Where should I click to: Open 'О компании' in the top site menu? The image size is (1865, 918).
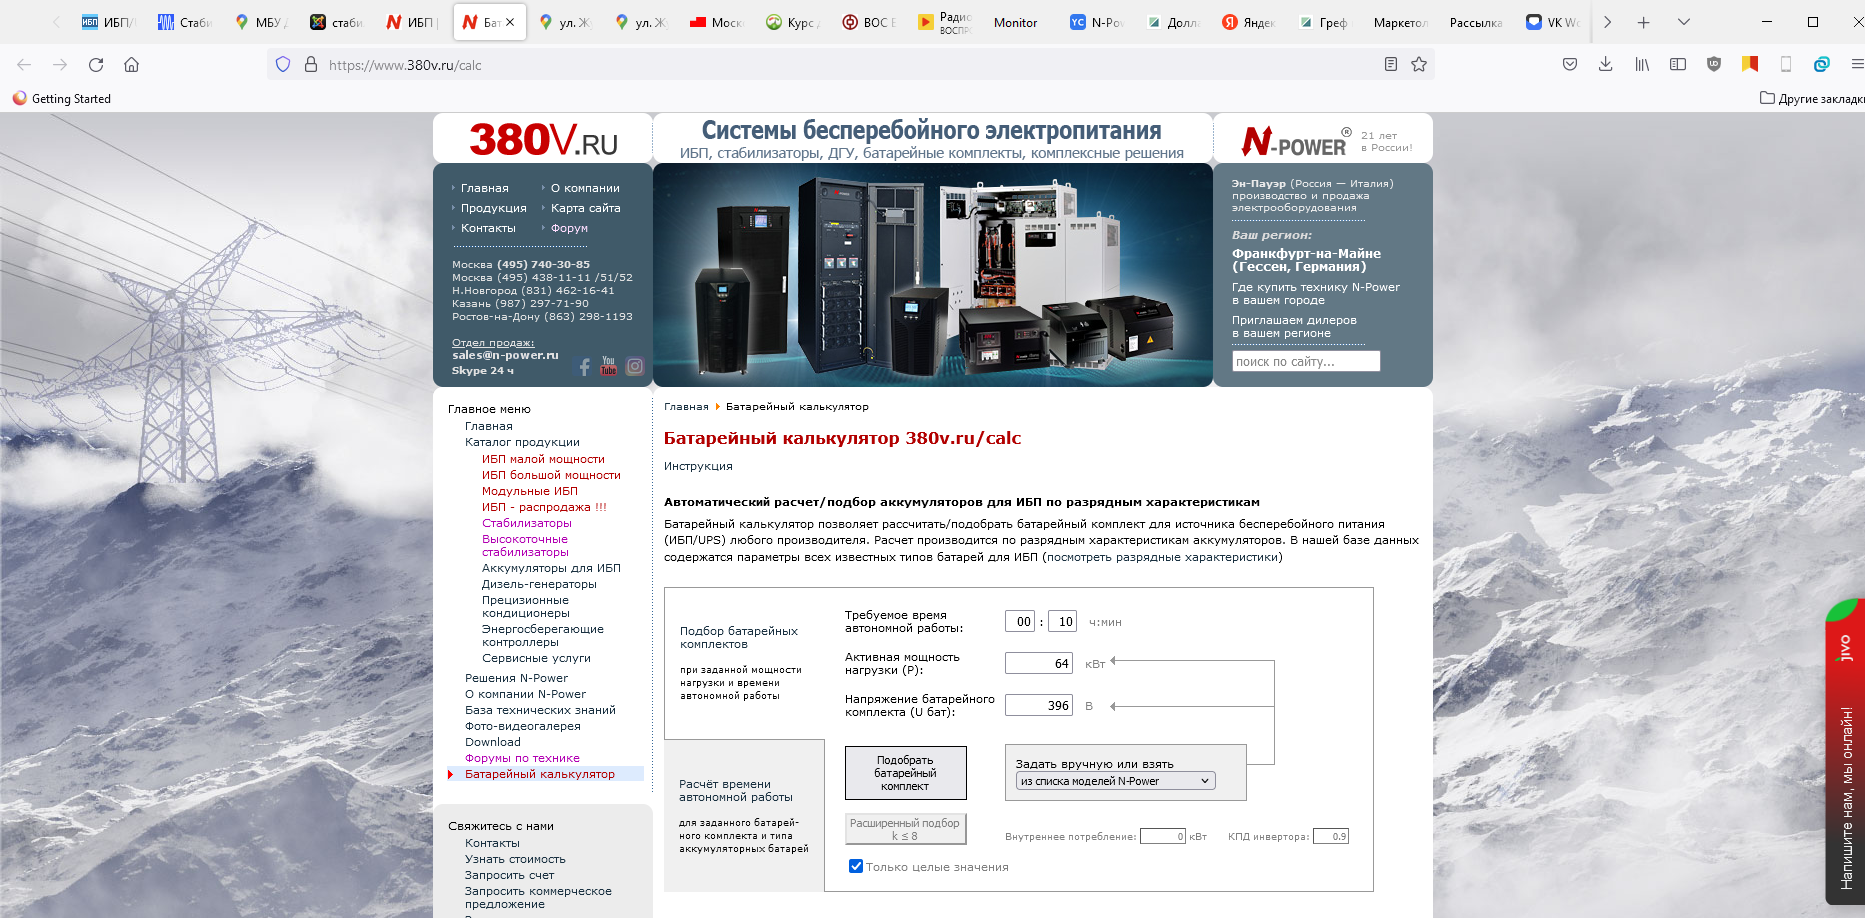(x=585, y=188)
